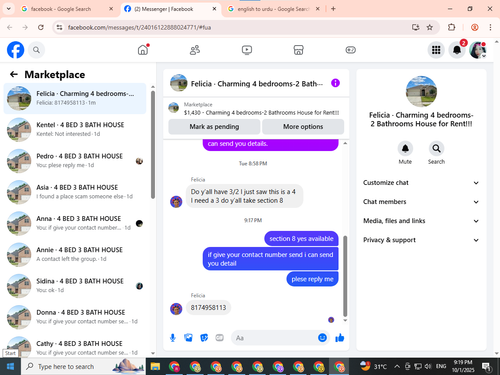Go back using the Marketplace back arrow

pos(14,74)
